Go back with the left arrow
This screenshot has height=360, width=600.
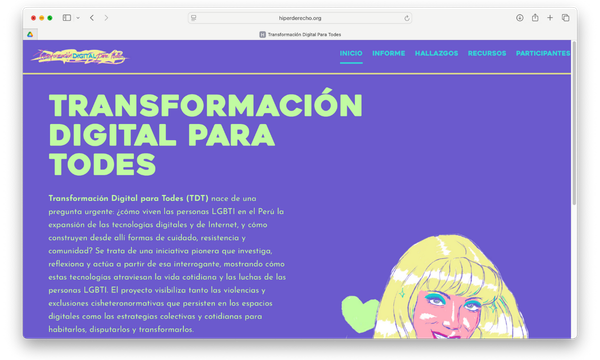coord(92,18)
